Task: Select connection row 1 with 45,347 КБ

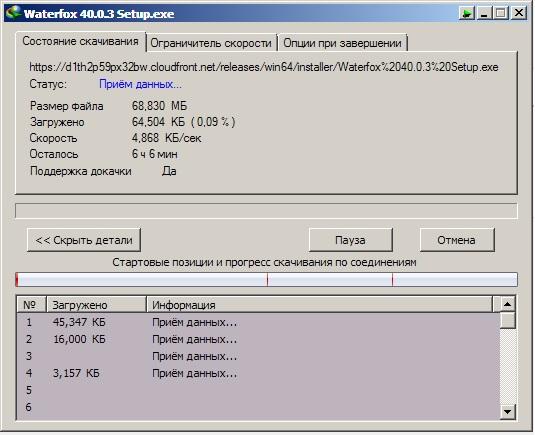Action: (x=258, y=322)
